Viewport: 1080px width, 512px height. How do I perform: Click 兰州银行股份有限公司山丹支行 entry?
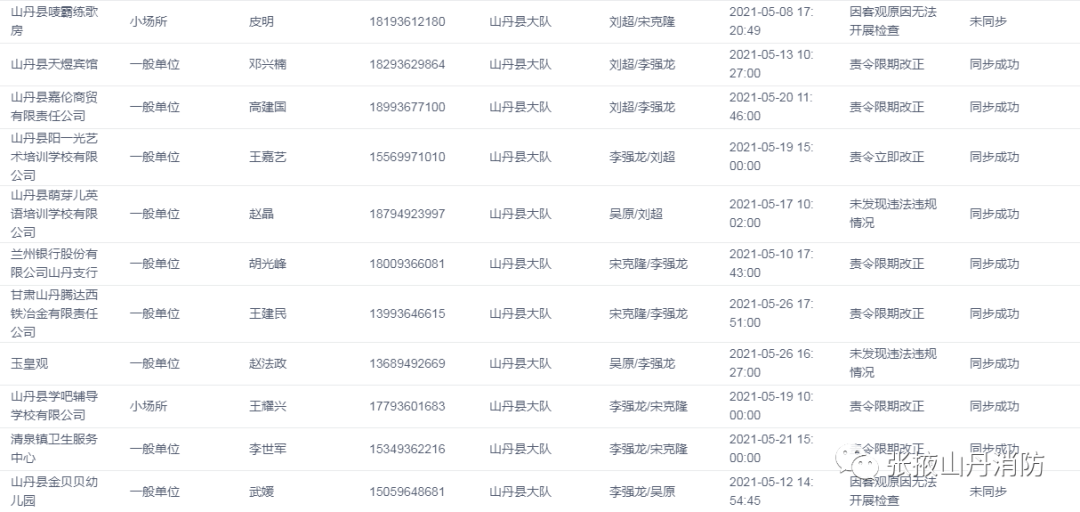[x=54, y=263]
